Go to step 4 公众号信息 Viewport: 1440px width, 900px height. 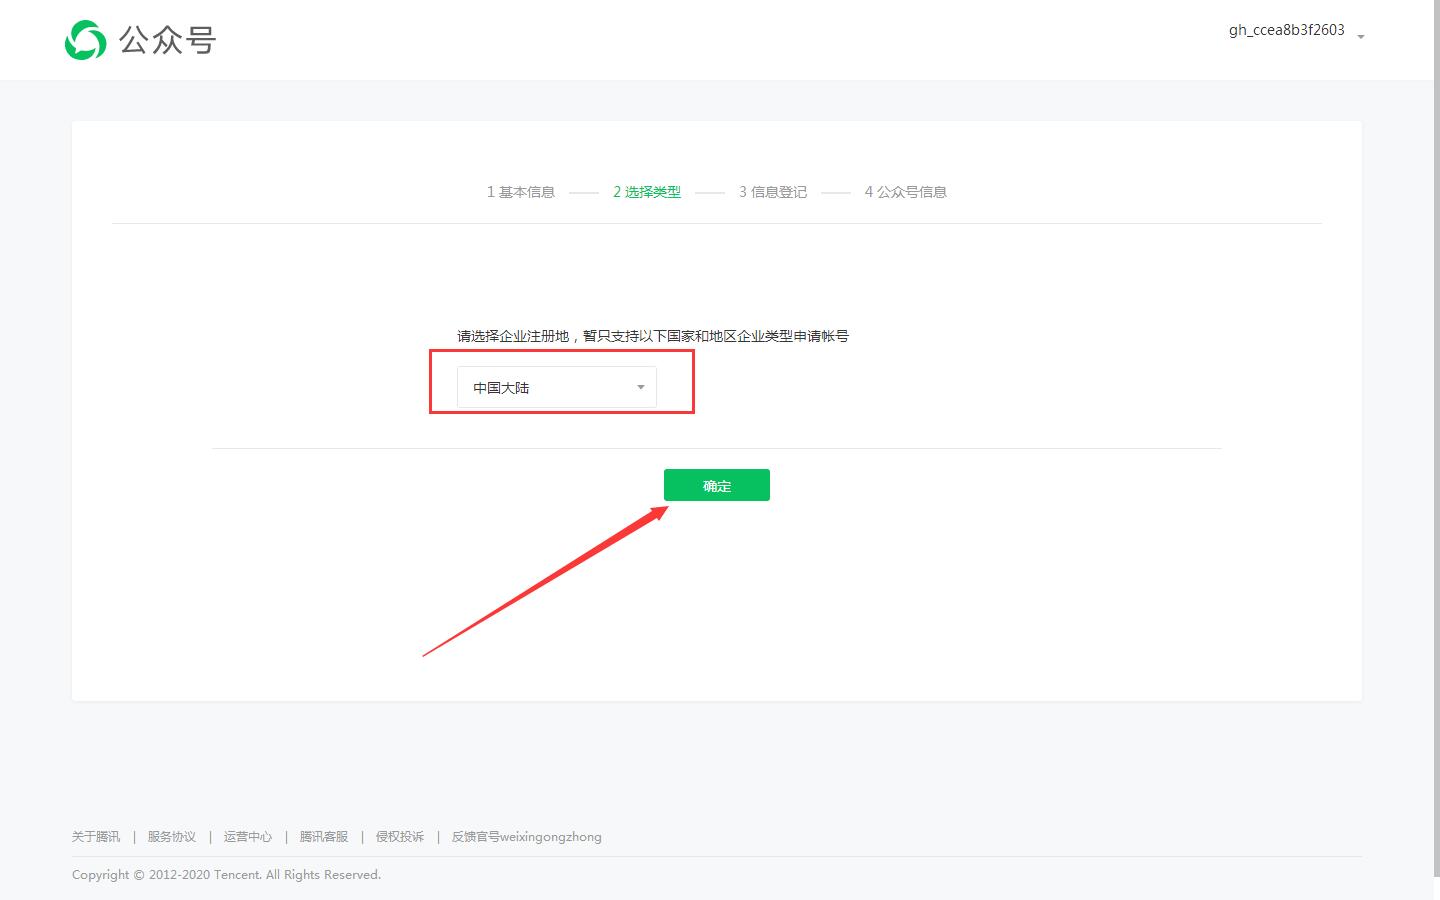click(905, 191)
